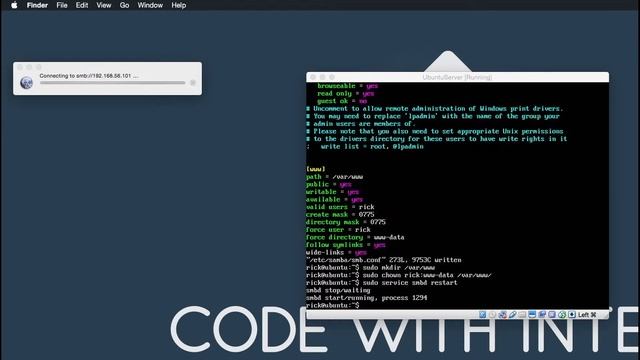The width and height of the screenshot is (640, 360).
Task: Open the Finder menu
Action: click(x=37, y=5)
